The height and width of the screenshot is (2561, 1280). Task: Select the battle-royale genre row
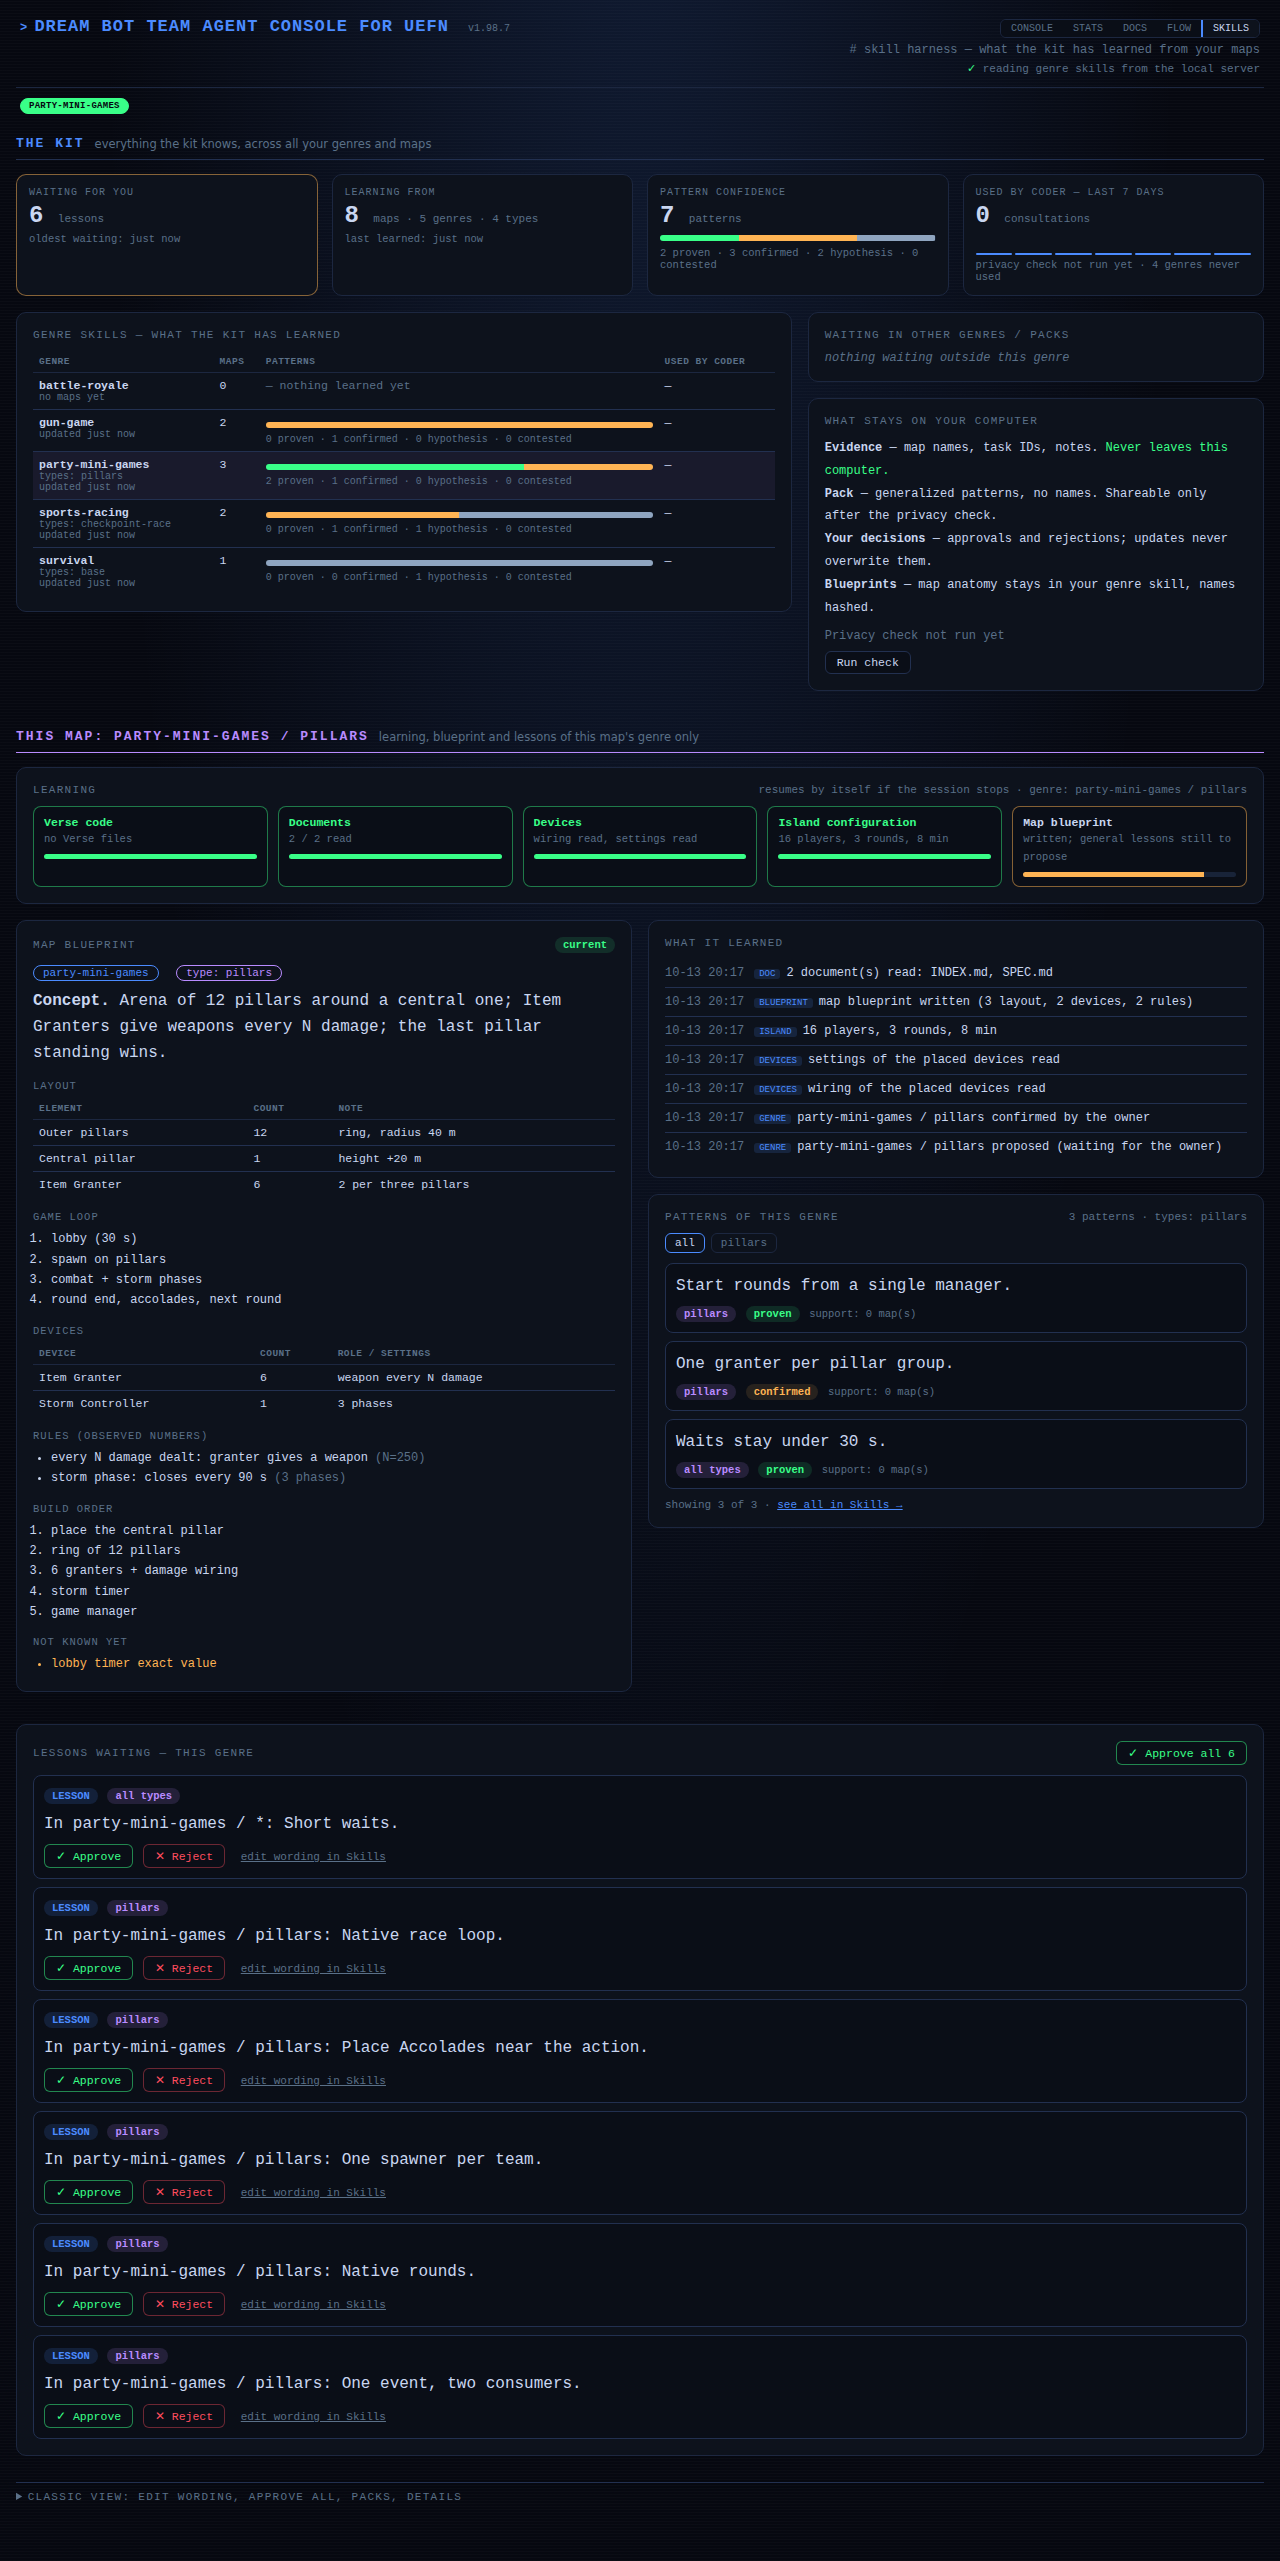pos(404,391)
